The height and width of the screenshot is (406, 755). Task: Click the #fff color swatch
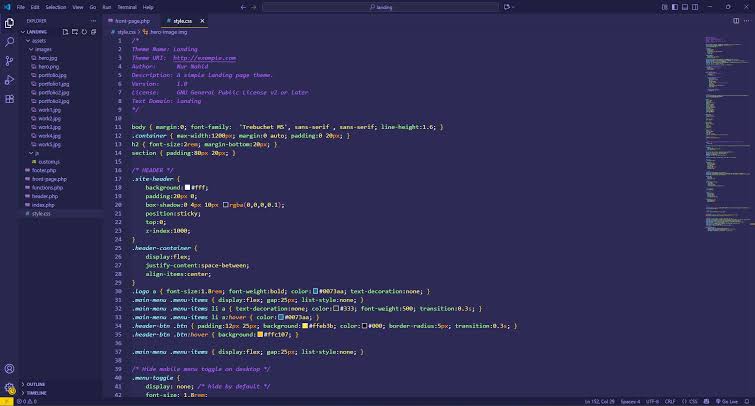pyautogui.click(x=187, y=187)
